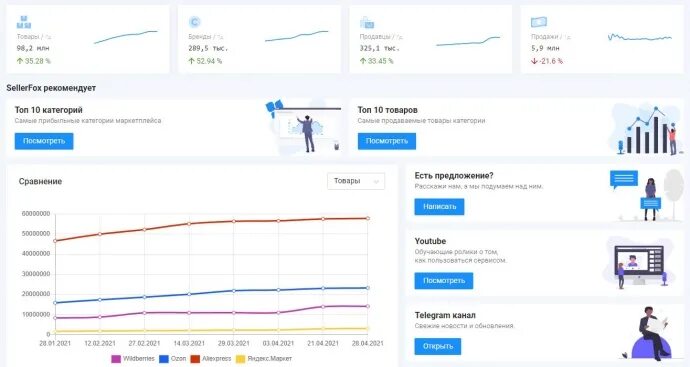Click the Написать button
690x367 pixels.
[x=439, y=206]
